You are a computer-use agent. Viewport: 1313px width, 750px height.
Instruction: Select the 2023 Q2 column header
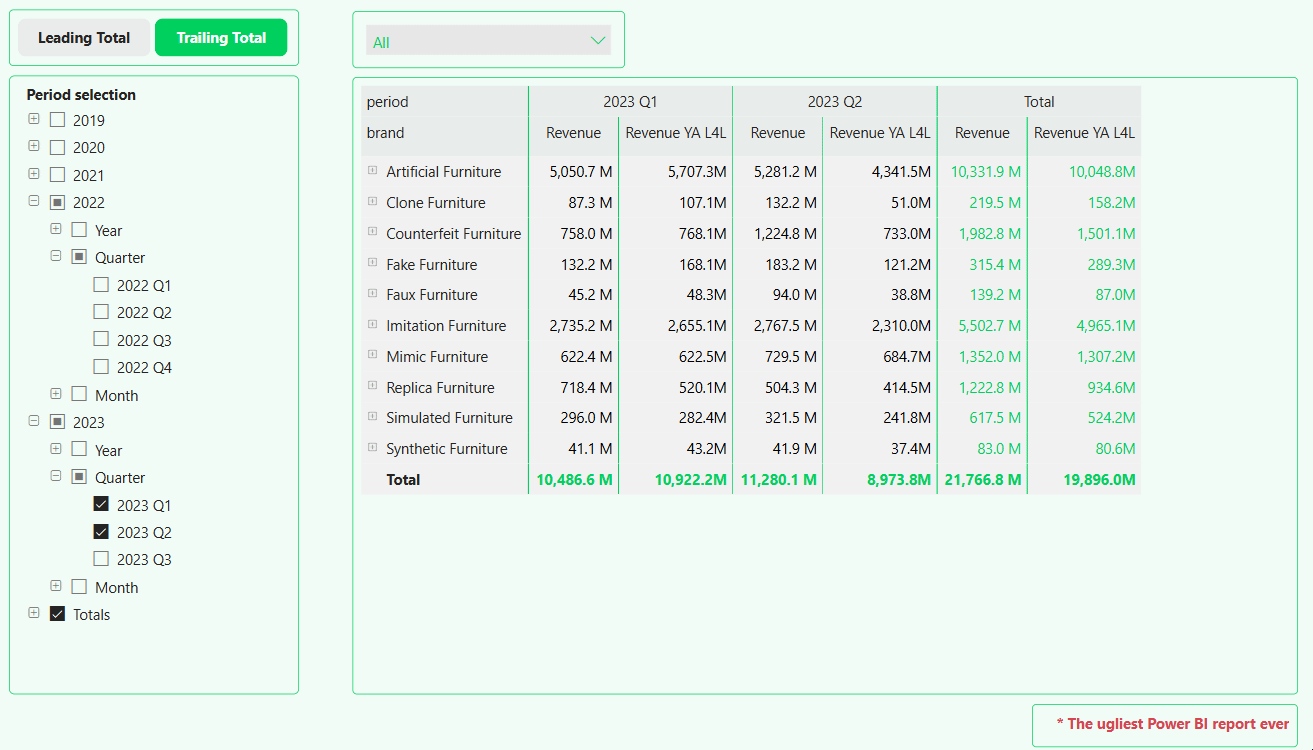(835, 102)
